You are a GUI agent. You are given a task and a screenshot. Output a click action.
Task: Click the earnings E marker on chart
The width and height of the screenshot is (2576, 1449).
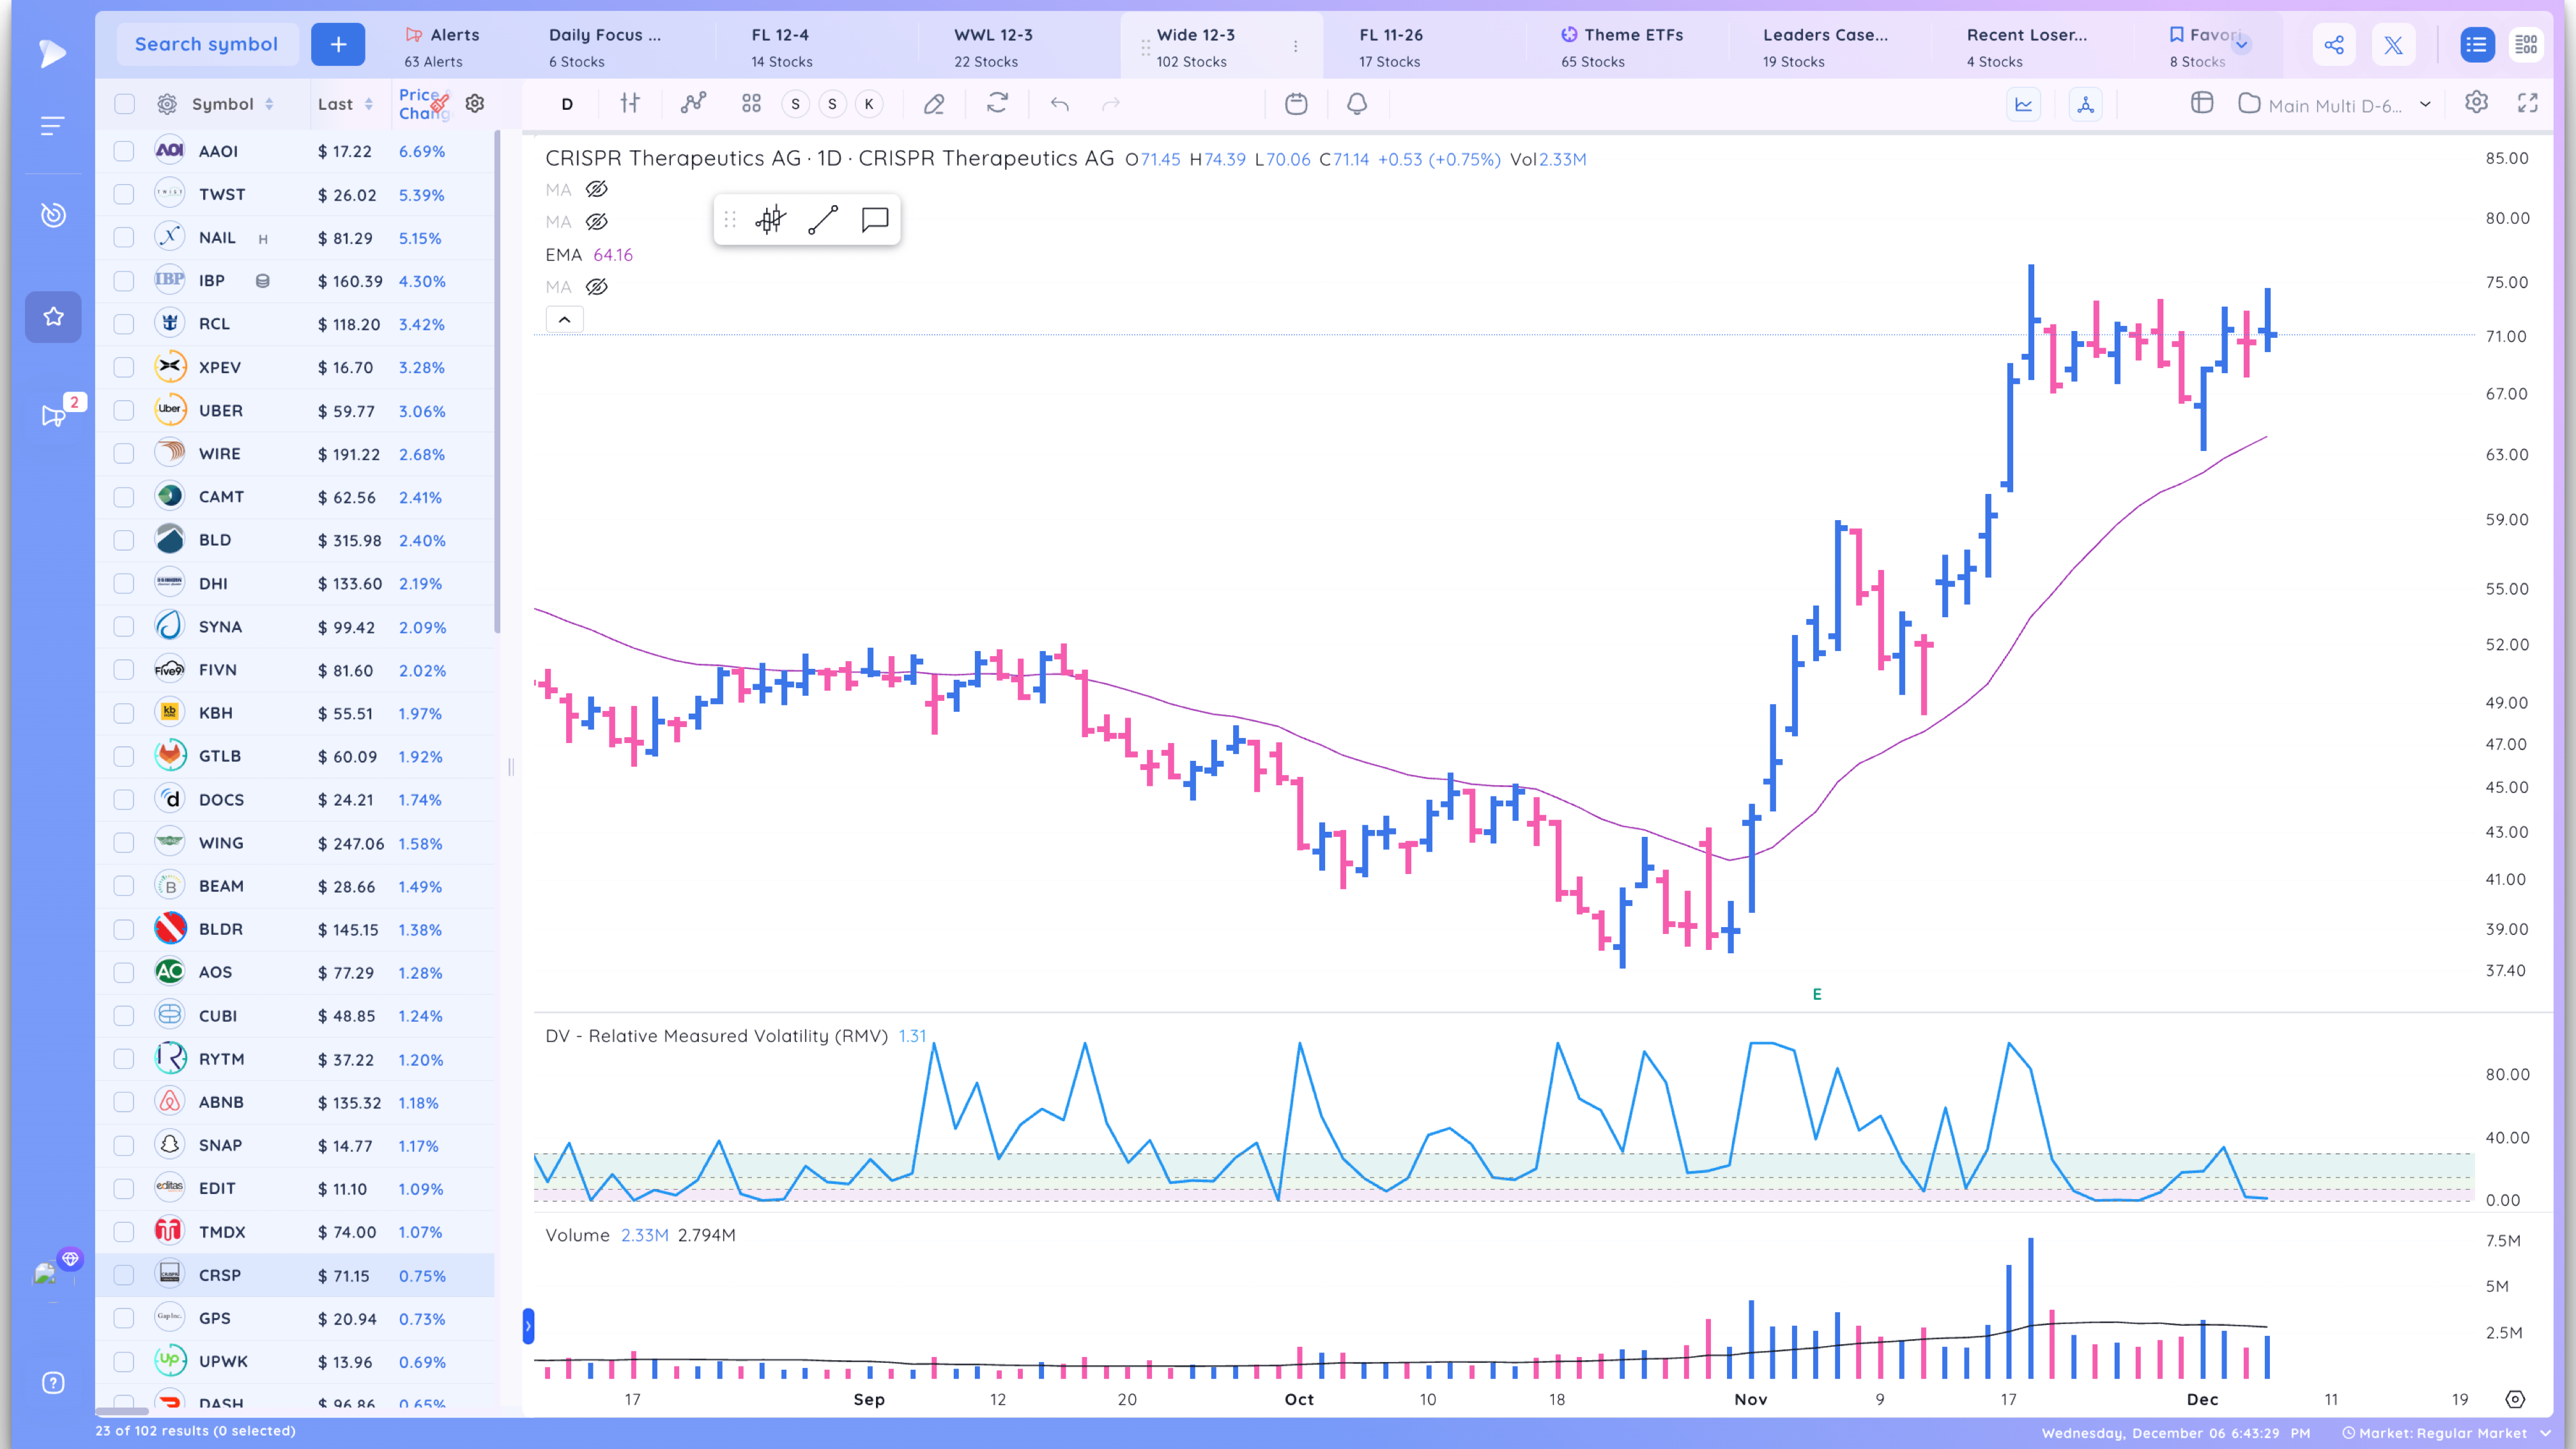pyautogui.click(x=1817, y=994)
